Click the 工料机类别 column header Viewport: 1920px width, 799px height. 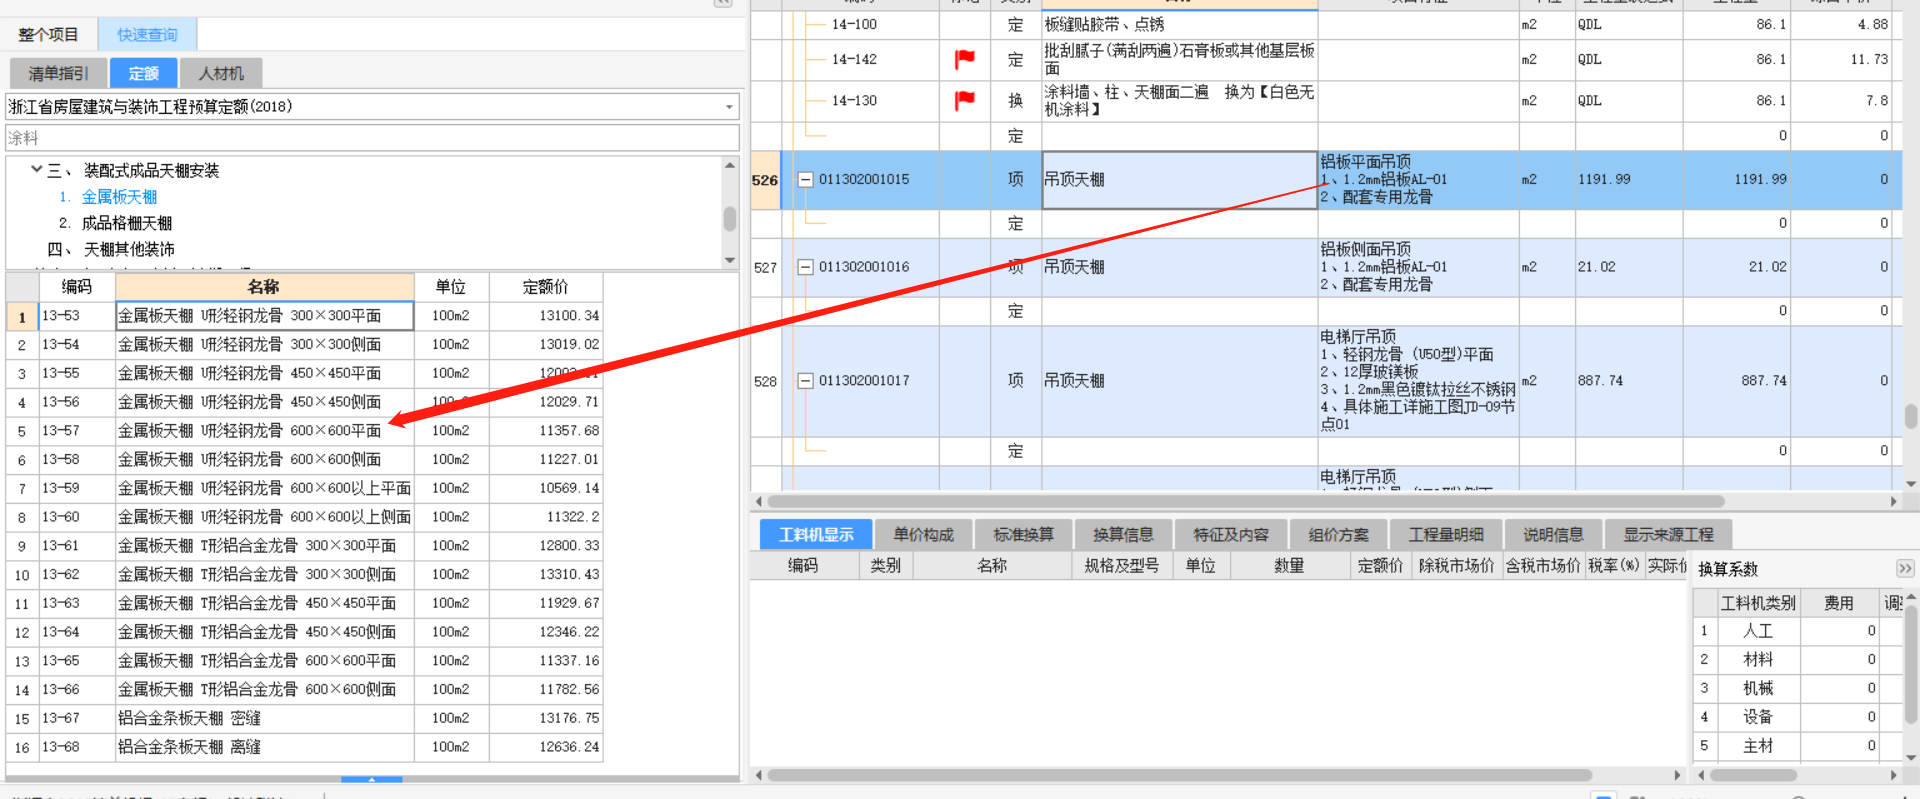pyautogui.click(x=1757, y=603)
